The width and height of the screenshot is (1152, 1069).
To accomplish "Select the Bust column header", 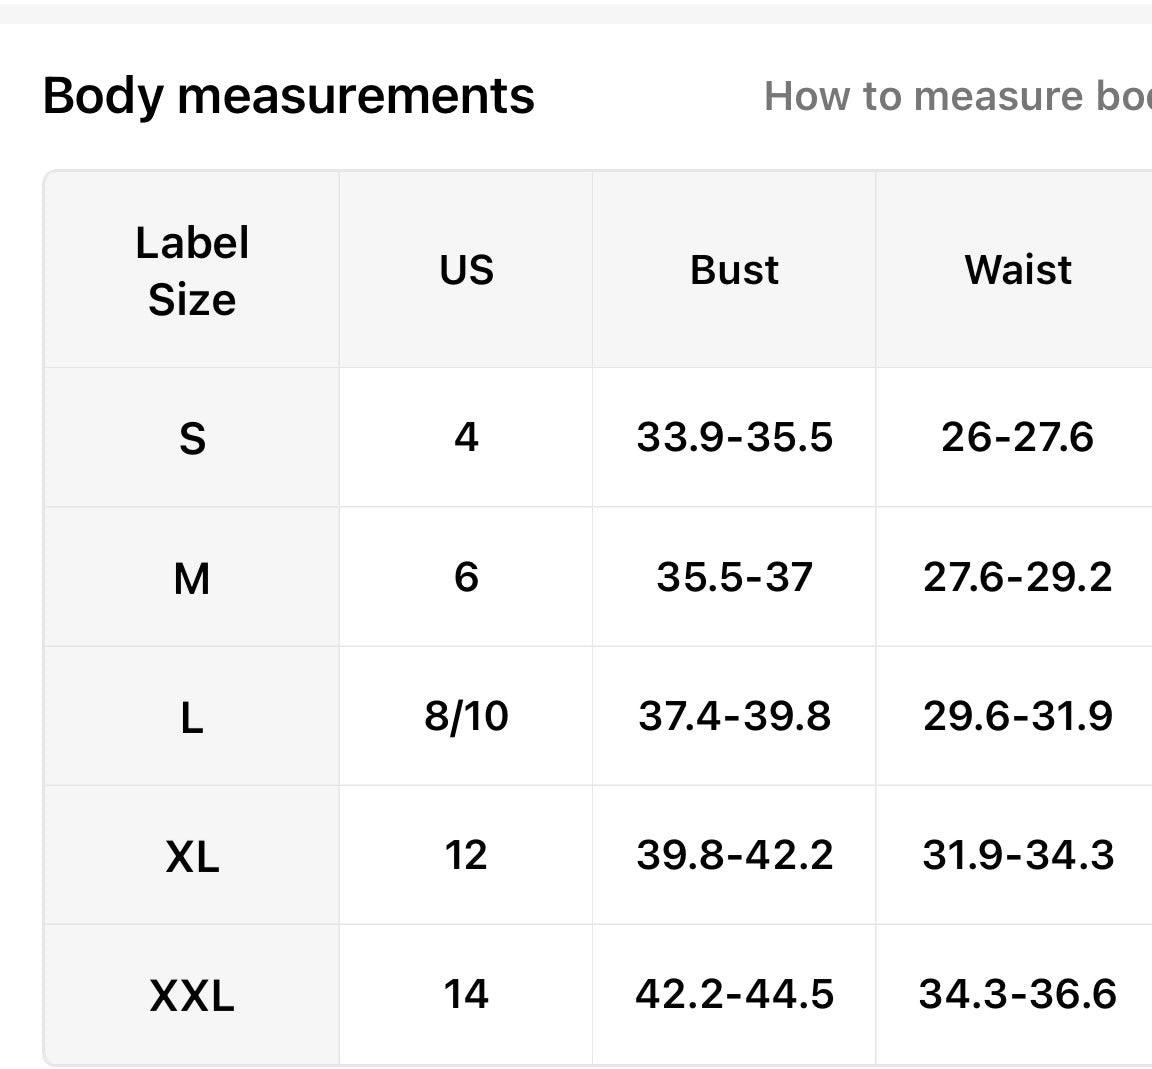I will [734, 270].
